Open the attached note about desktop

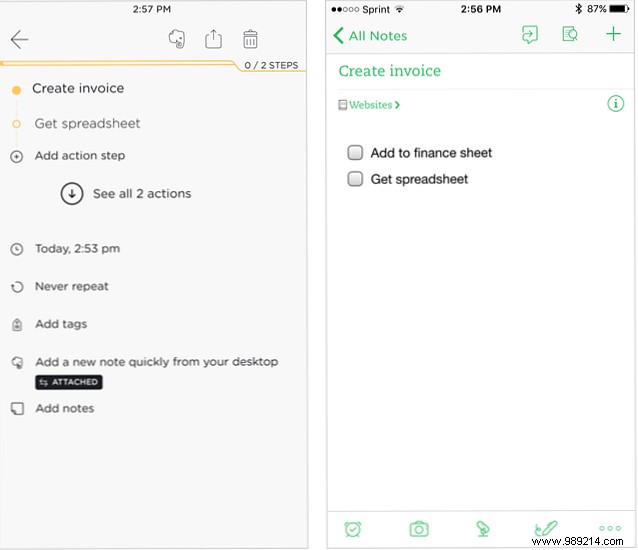[157, 362]
